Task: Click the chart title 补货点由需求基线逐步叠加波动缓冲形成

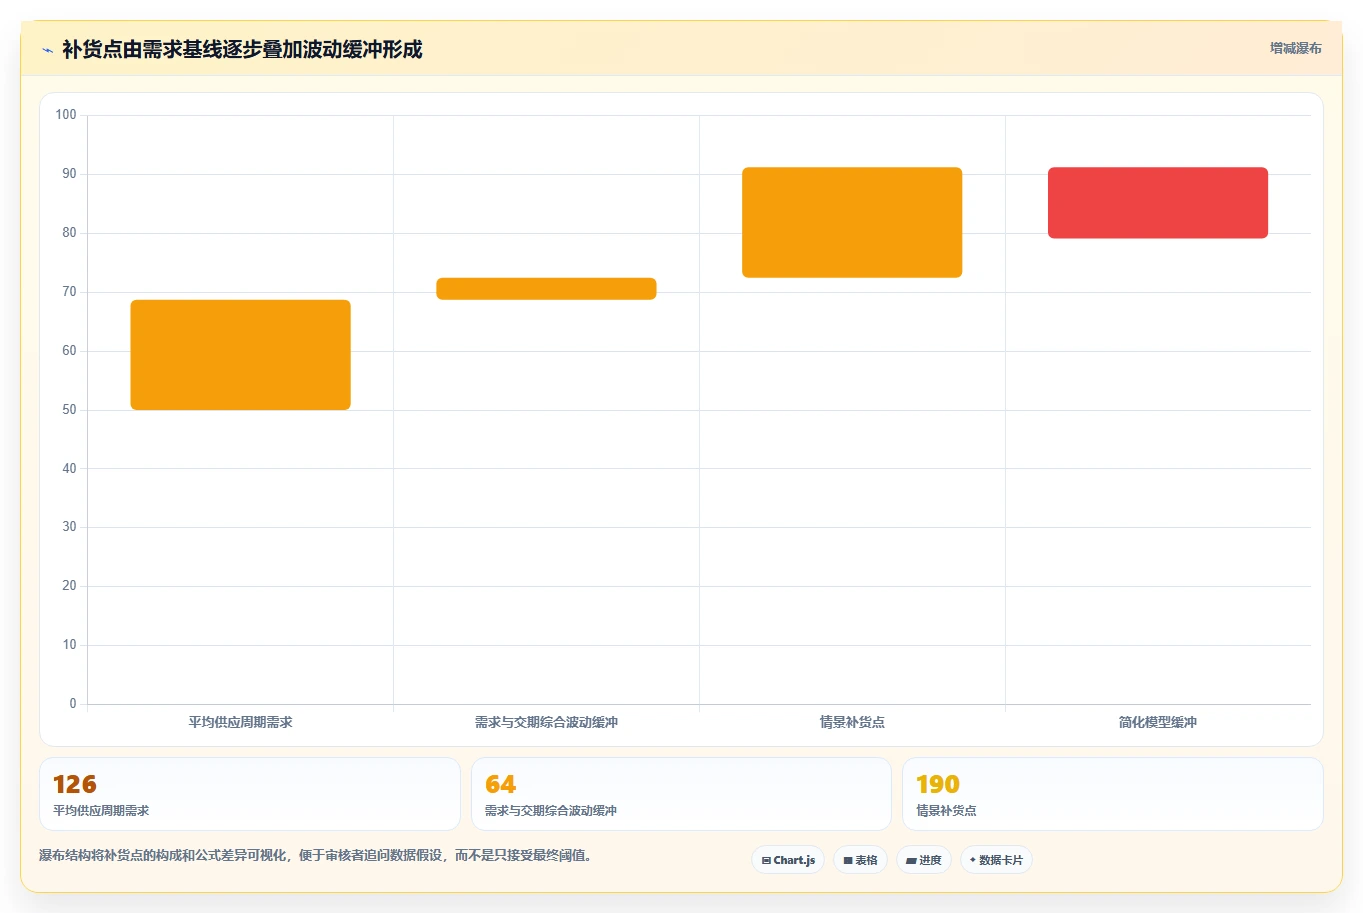Action: pos(242,50)
